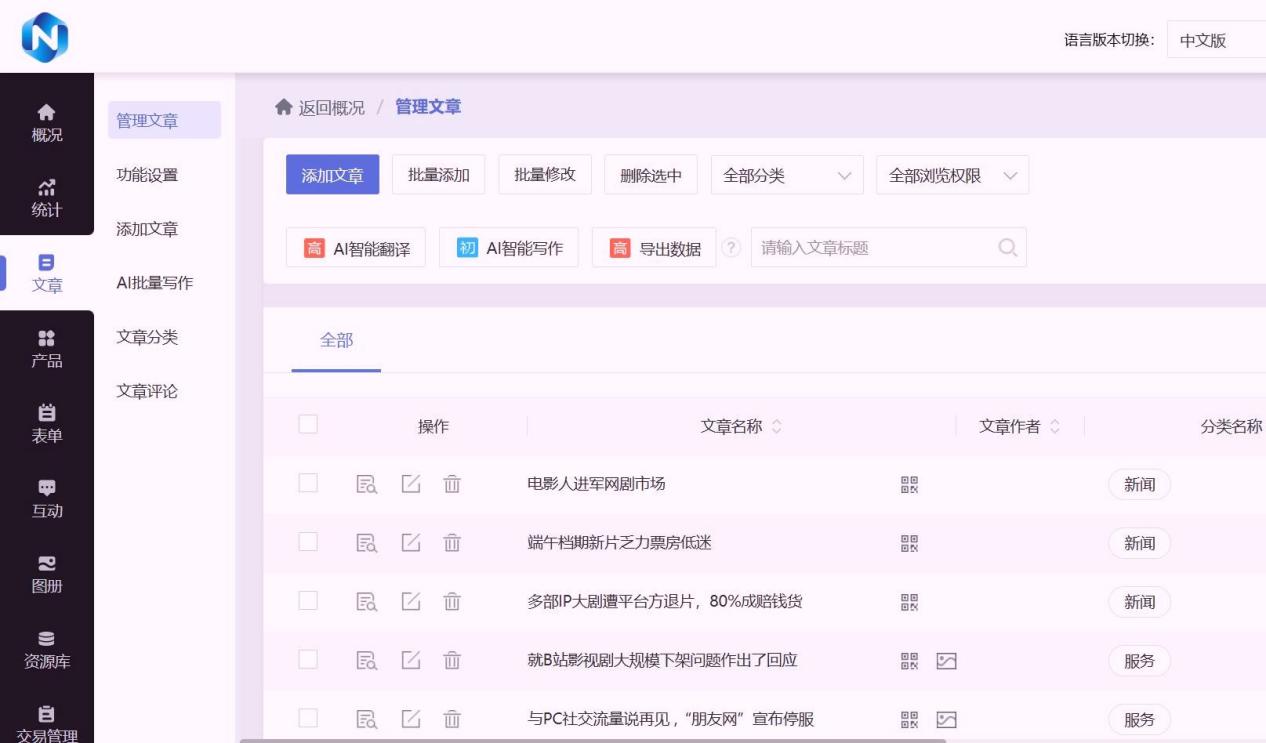The image size is (1266, 743).
Task: Open 统计 in the left sidebar
Action: [47, 198]
